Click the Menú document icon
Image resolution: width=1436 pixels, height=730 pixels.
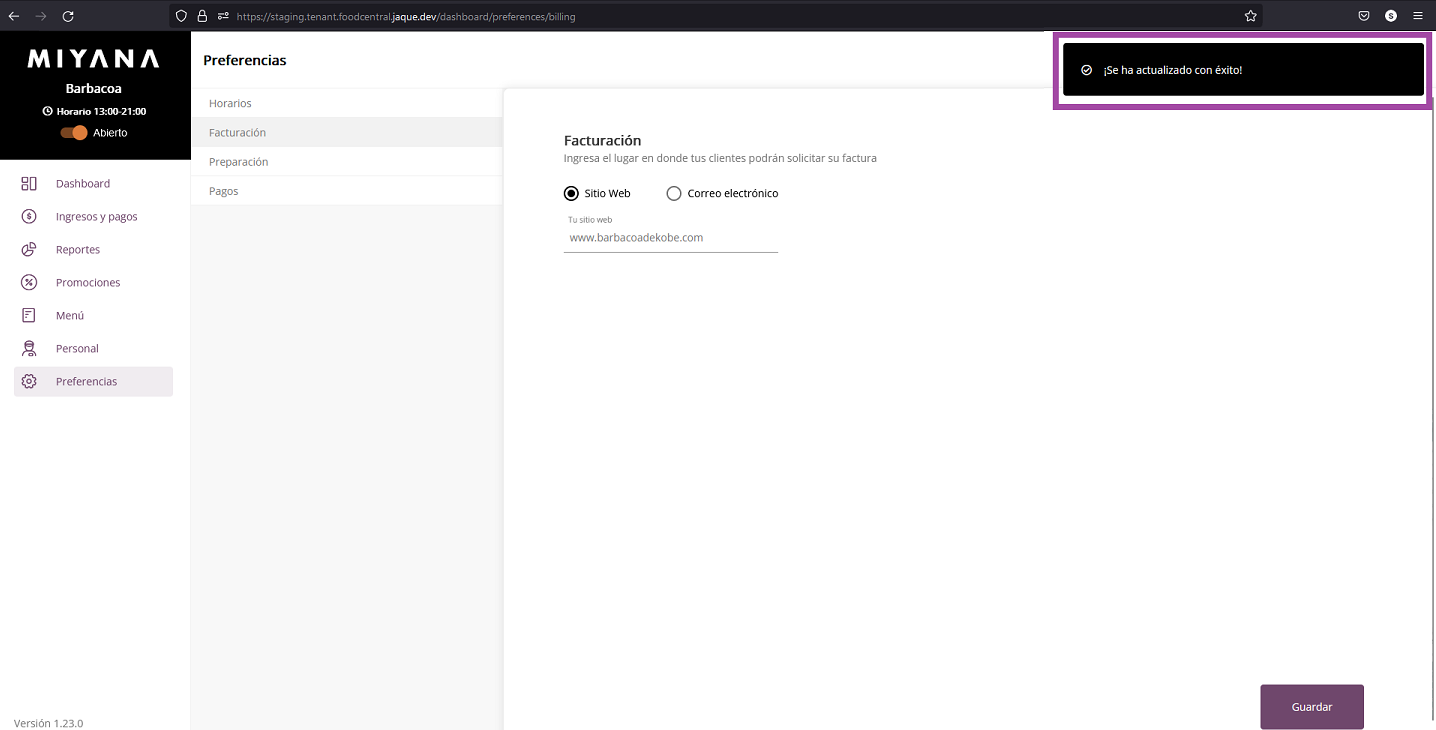29,316
